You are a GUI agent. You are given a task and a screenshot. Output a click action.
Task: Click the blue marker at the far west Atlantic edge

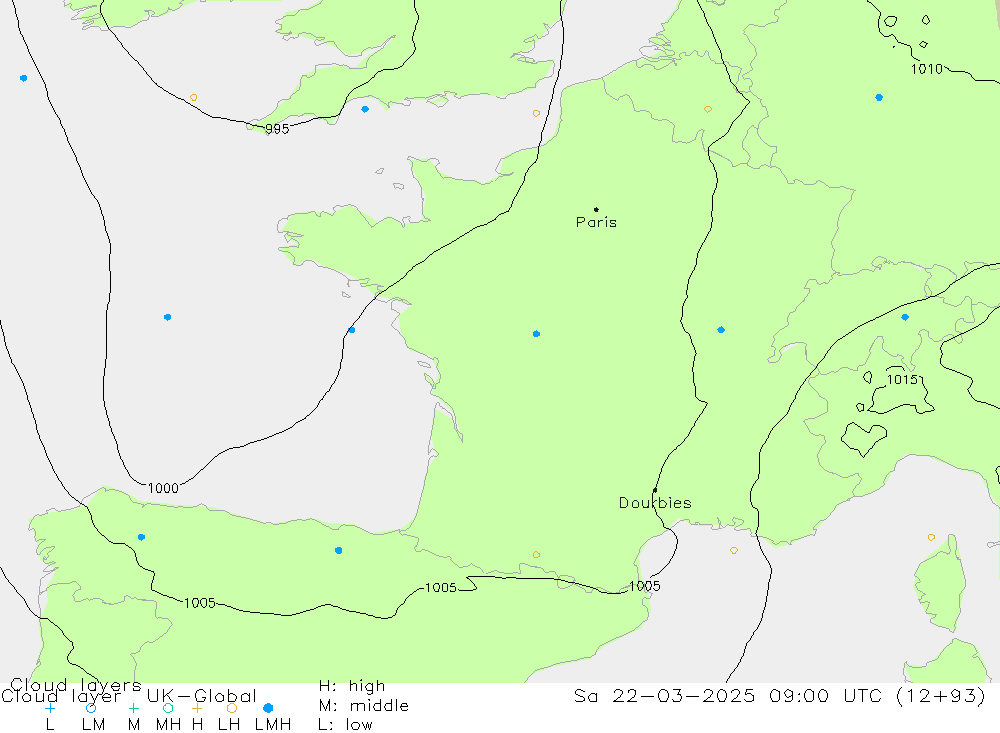(x=24, y=78)
